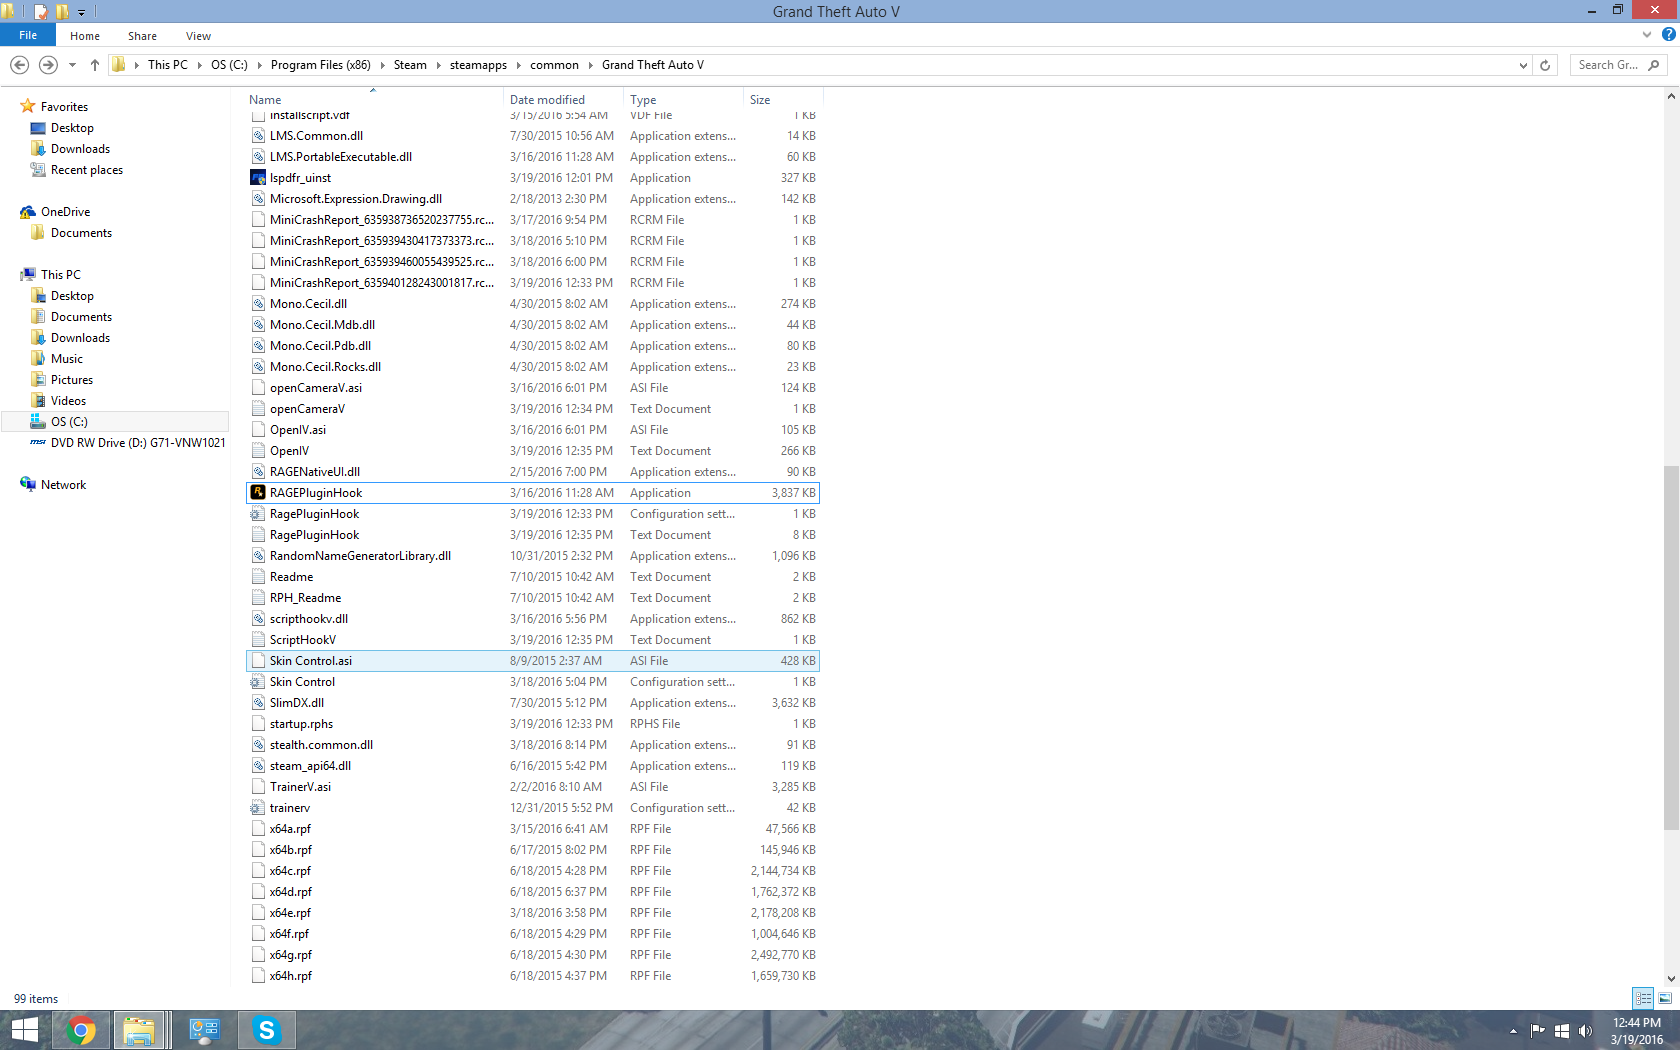Click This PC in the address breadcrumb
Screen dimensions: 1680x1050
[x=167, y=65]
